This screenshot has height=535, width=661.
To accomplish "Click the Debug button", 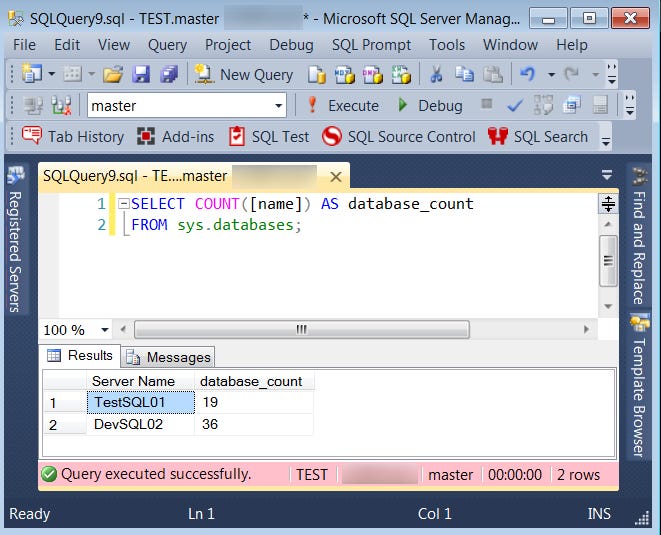I will pos(430,105).
